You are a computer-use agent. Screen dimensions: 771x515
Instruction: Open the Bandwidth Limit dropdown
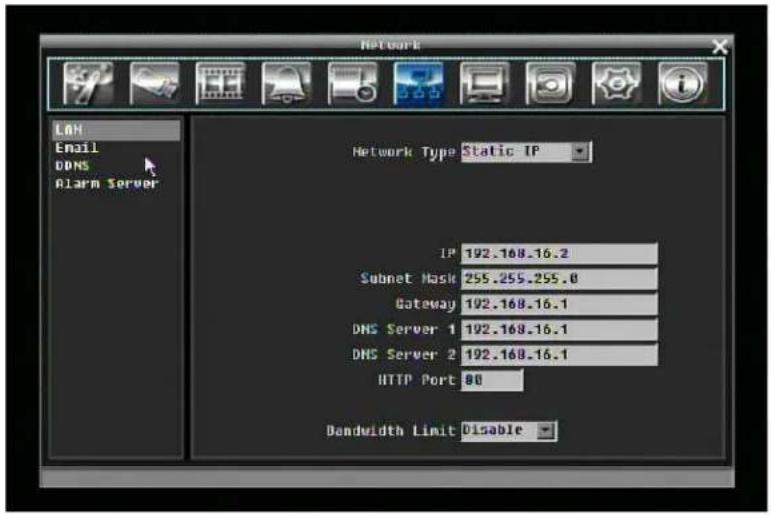point(509,431)
